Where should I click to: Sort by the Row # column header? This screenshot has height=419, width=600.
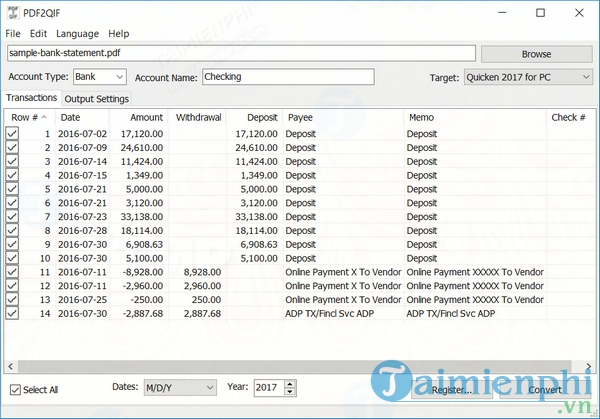pyautogui.click(x=29, y=117)
